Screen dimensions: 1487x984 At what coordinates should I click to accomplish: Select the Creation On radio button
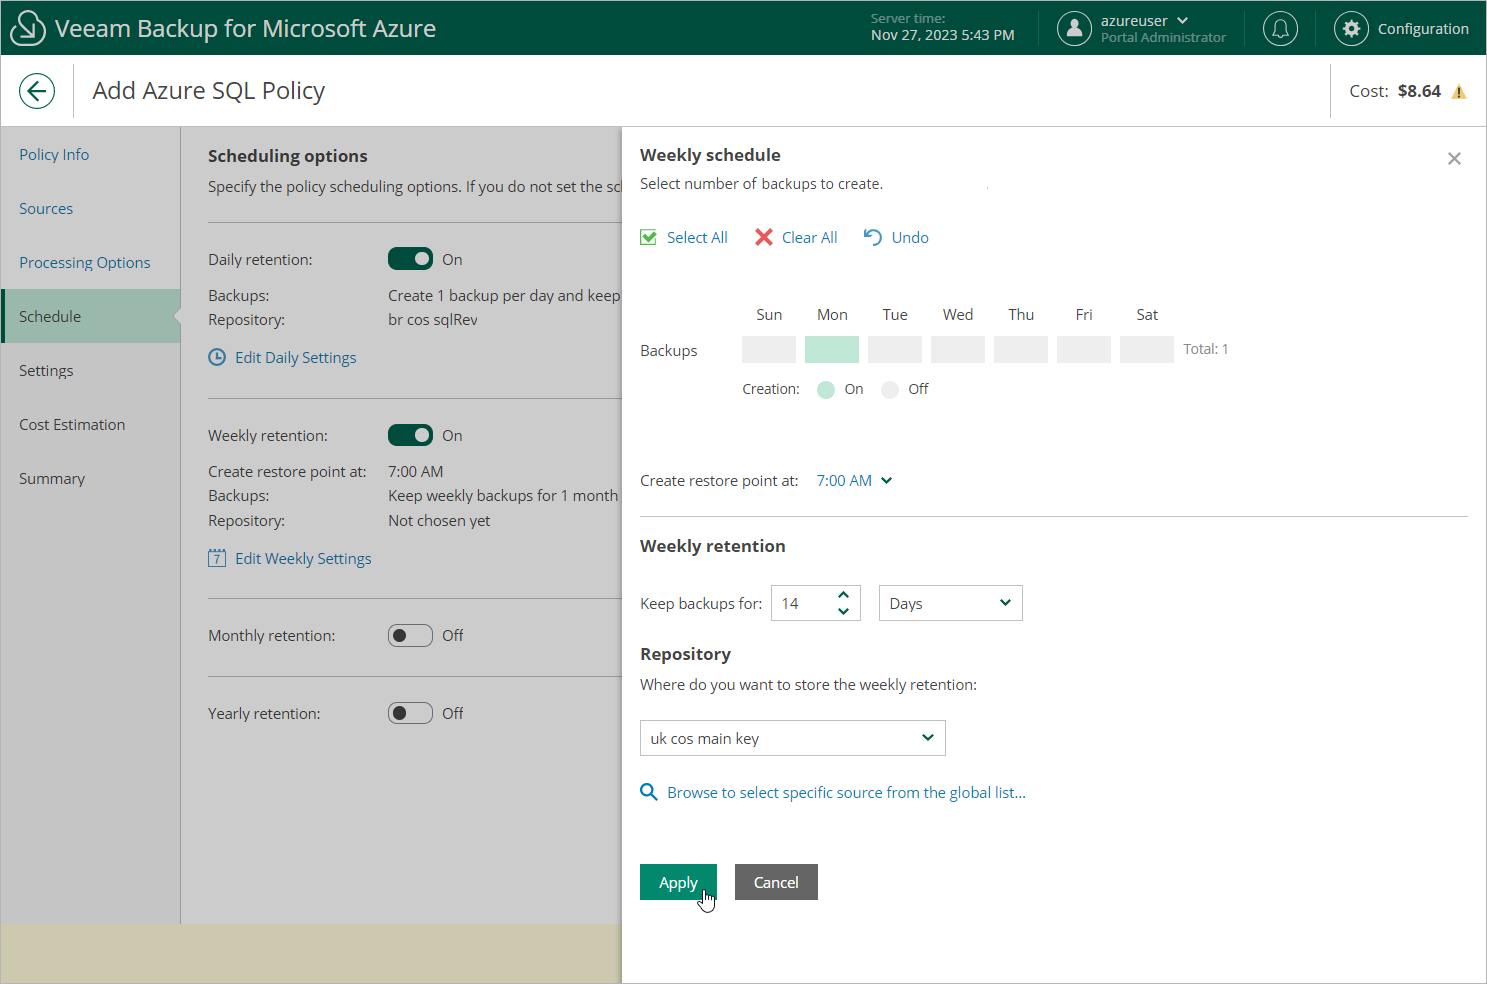[826, 389]
